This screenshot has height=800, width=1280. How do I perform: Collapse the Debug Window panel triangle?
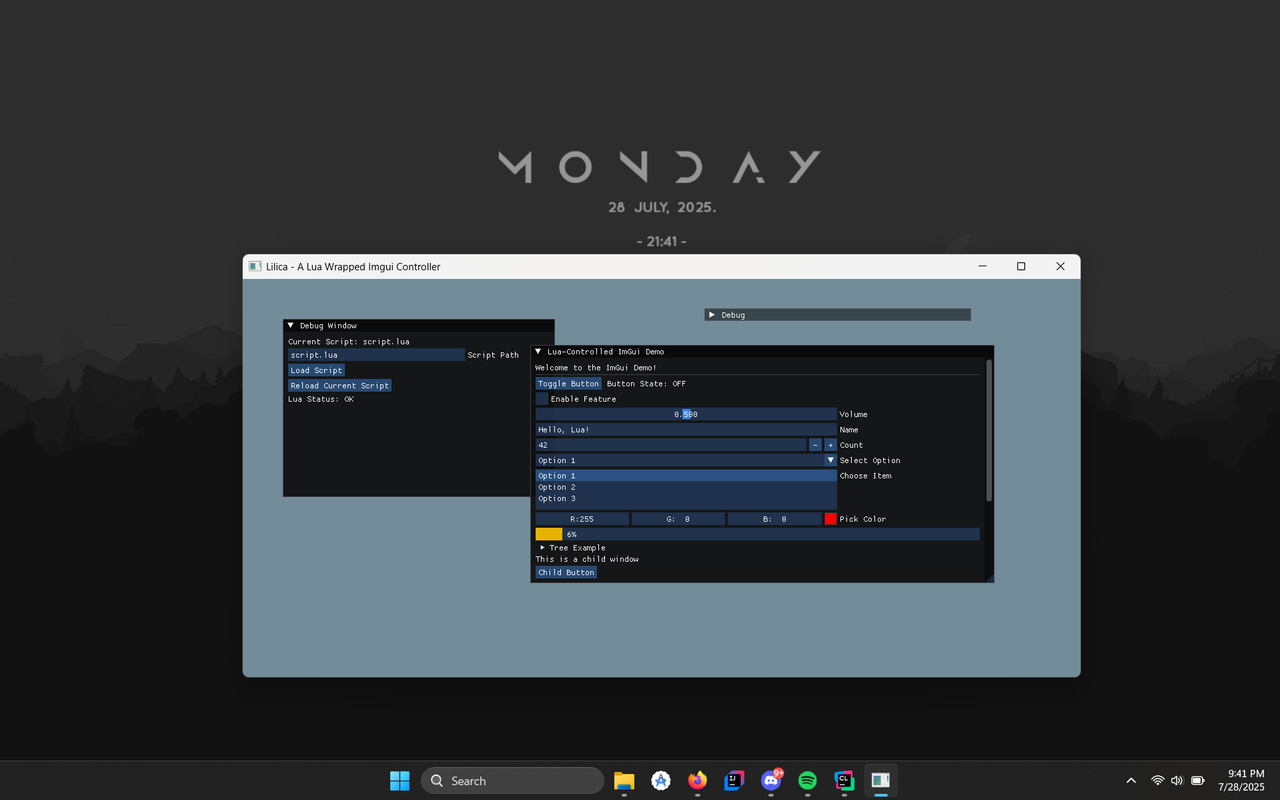pos(291,326)
